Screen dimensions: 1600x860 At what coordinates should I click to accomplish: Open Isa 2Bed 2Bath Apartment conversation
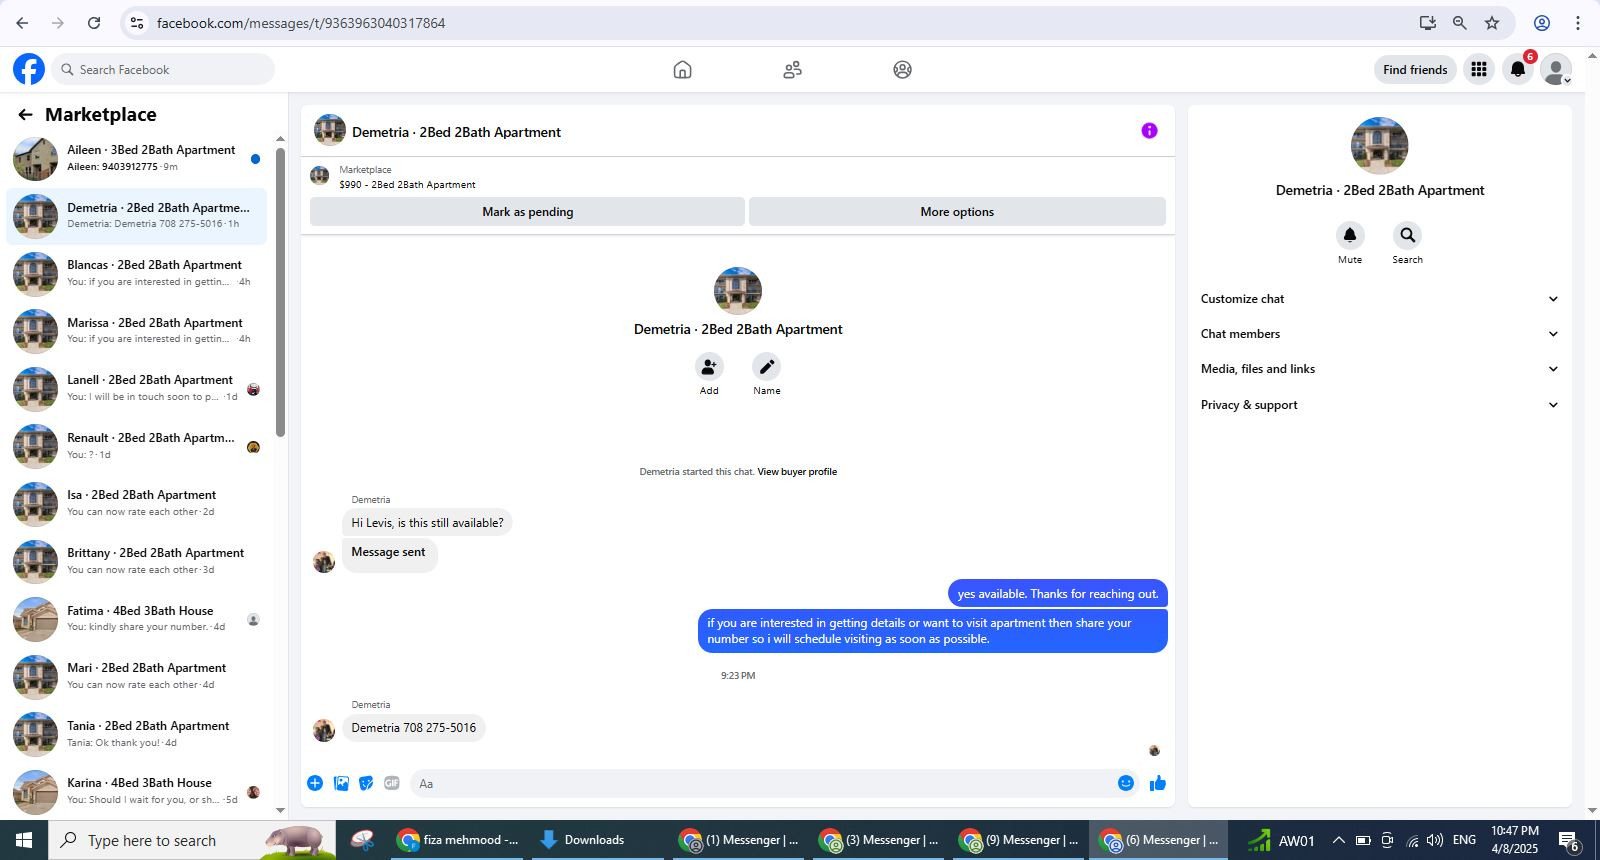coord(137,503)
